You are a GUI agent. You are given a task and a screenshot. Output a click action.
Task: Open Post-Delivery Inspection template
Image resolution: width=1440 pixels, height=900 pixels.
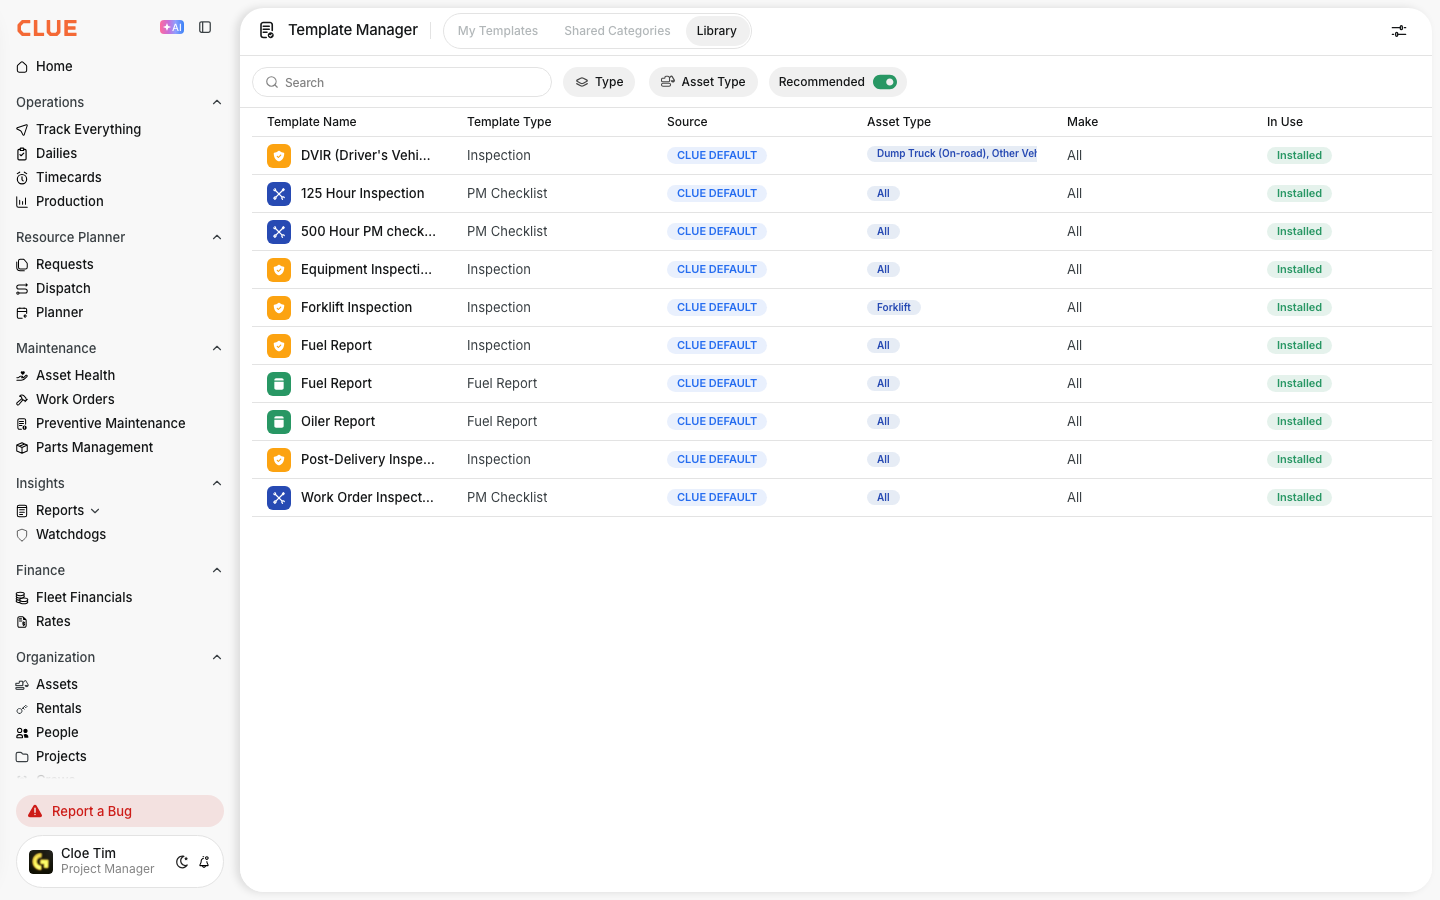(x=368, y=460)
